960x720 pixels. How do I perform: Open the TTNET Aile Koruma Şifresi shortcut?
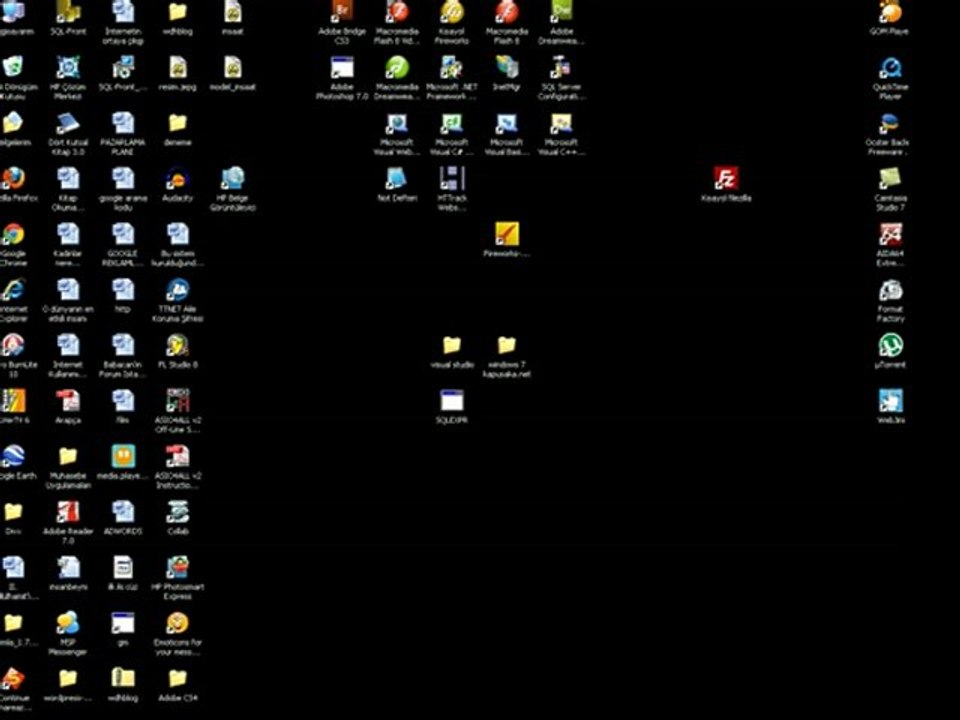(x=178, y=290)
